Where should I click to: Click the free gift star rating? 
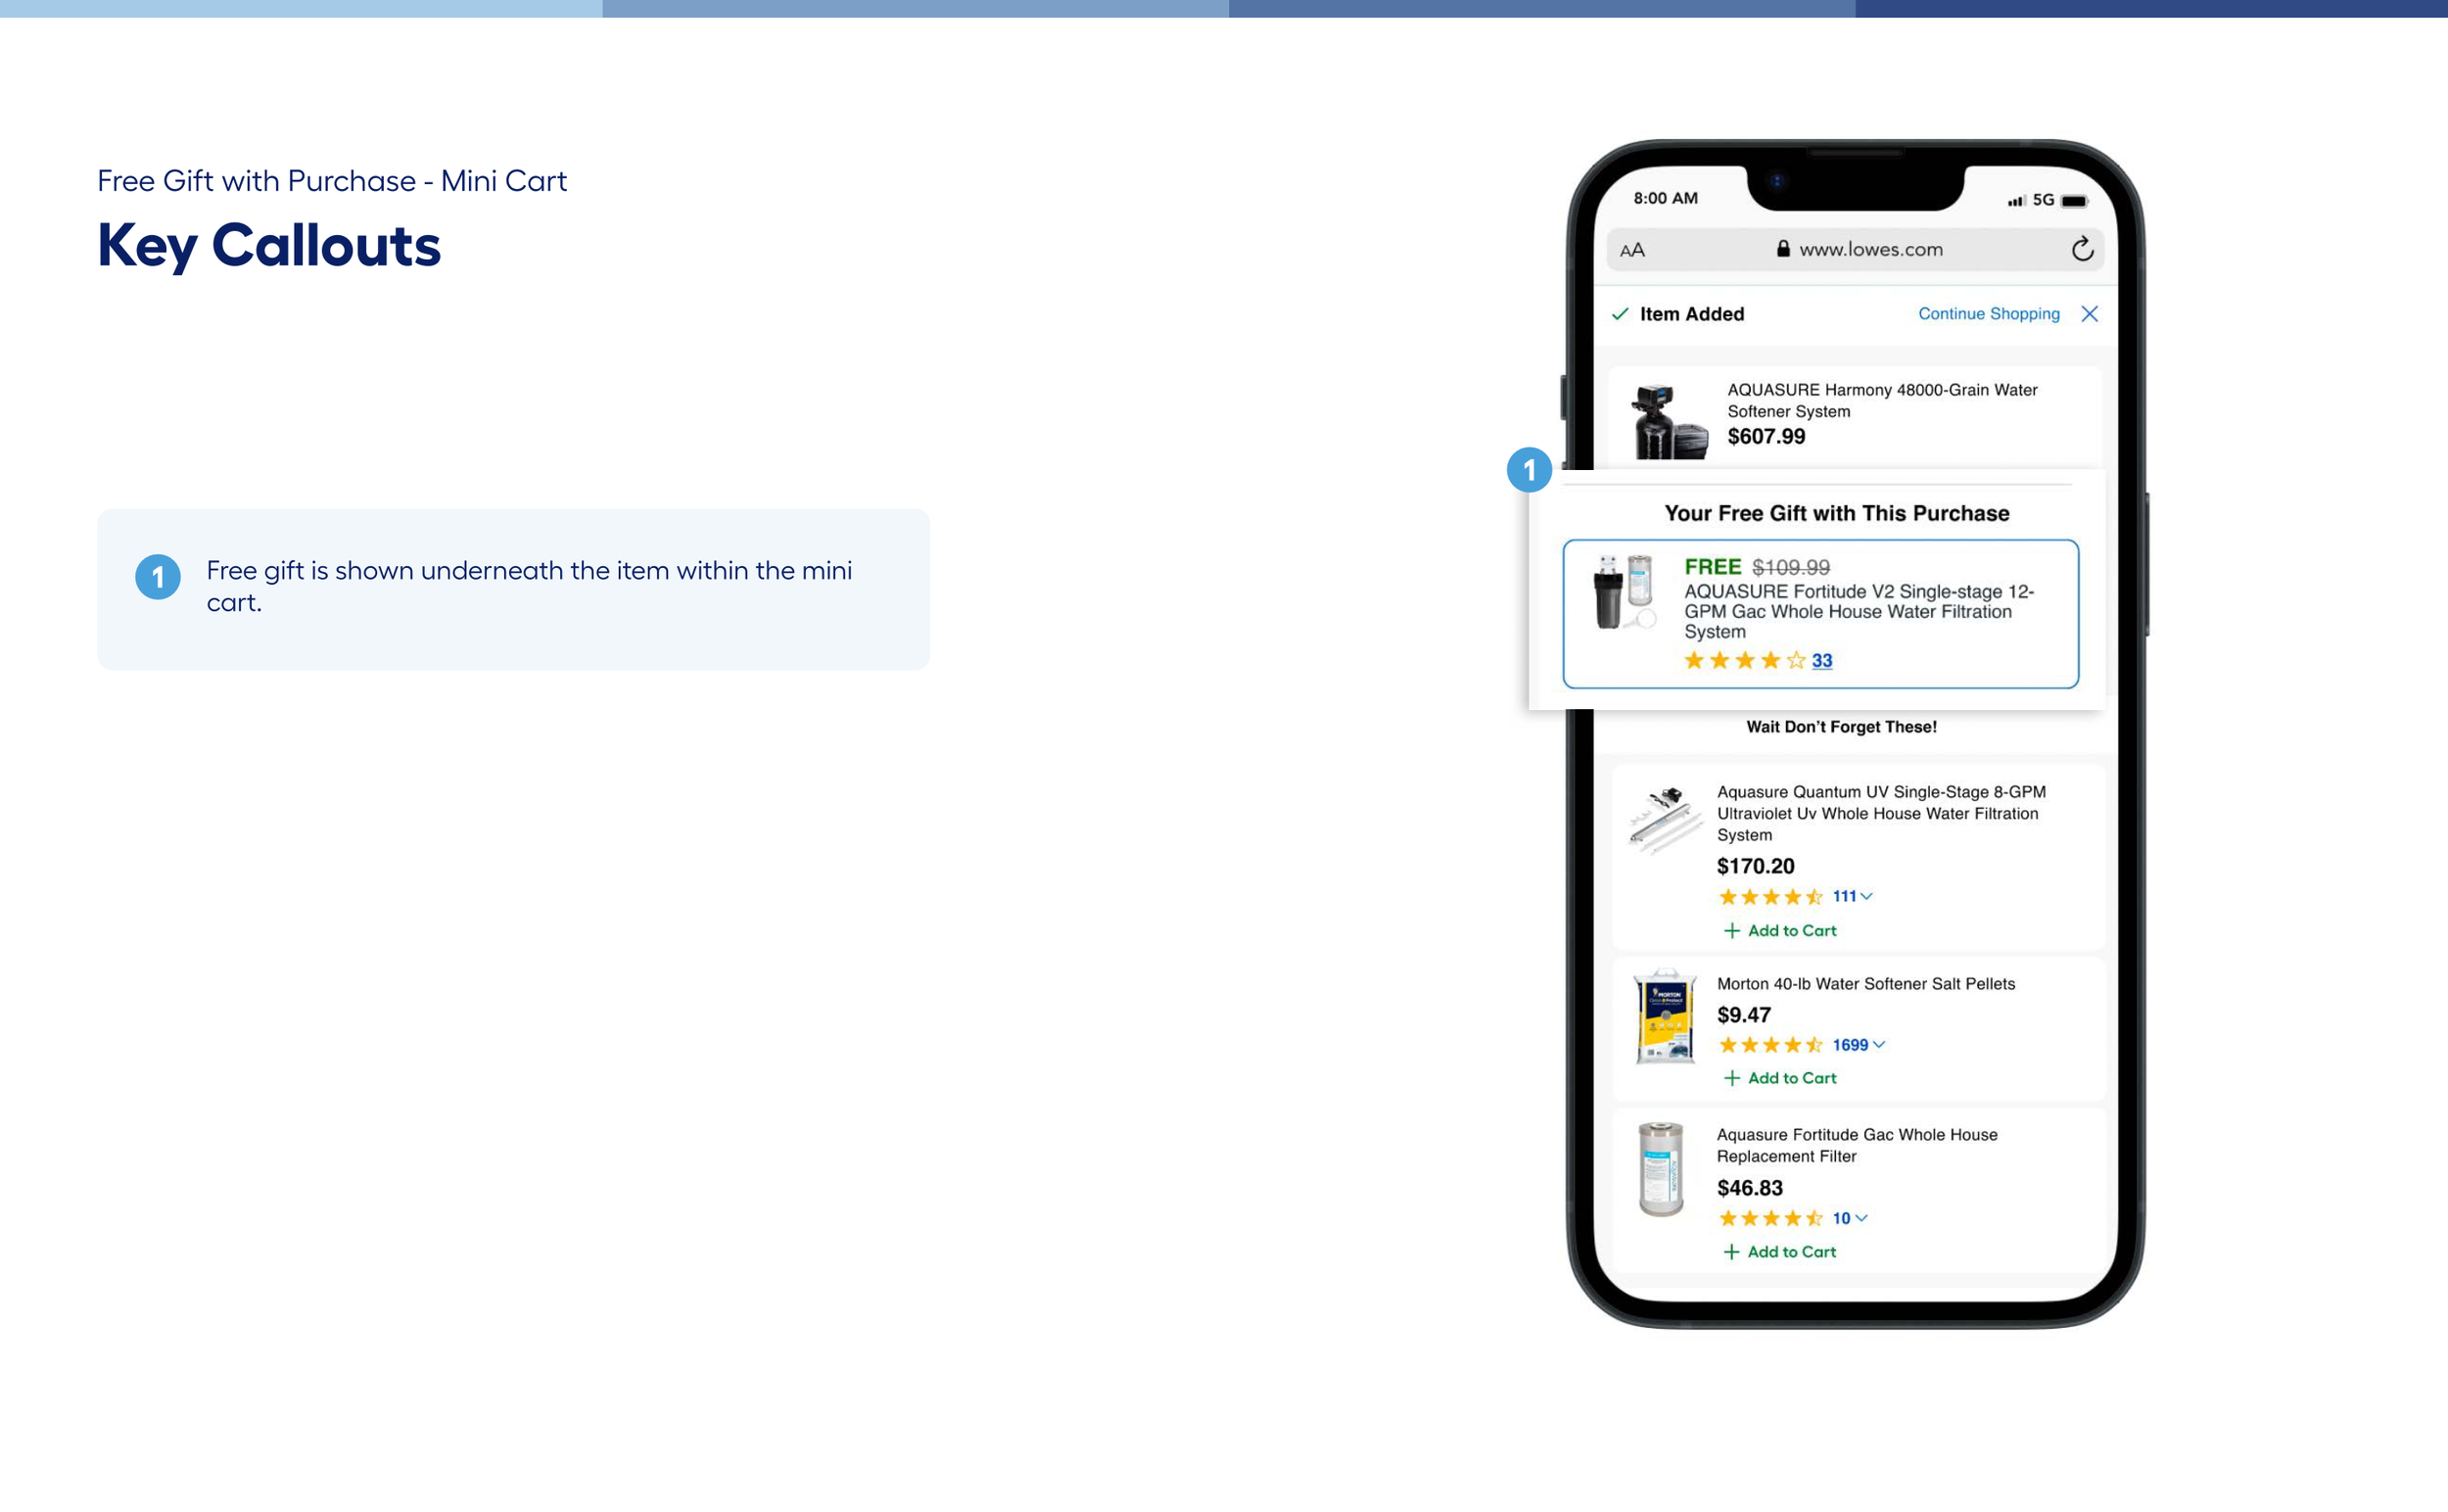click(1744, 660)
